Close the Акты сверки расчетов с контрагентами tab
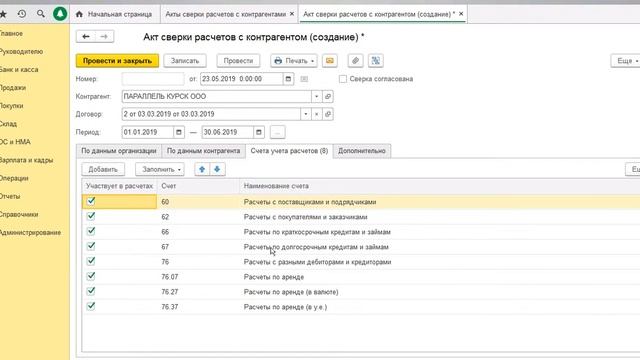 pos(292,14)
